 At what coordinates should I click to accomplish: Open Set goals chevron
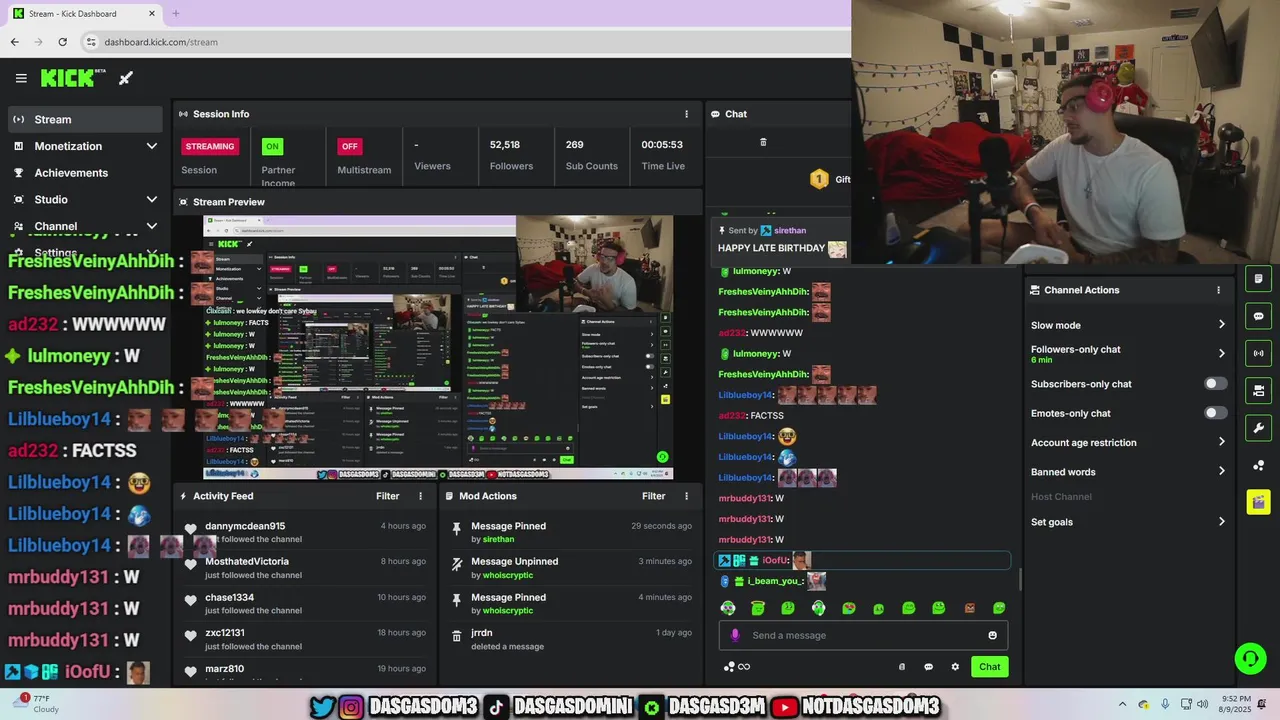pyautogui.click(x=1221, y=522)
